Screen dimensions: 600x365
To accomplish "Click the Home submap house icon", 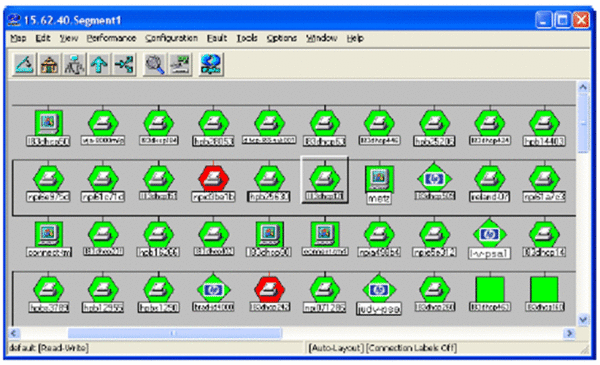I will coord(49,64).
